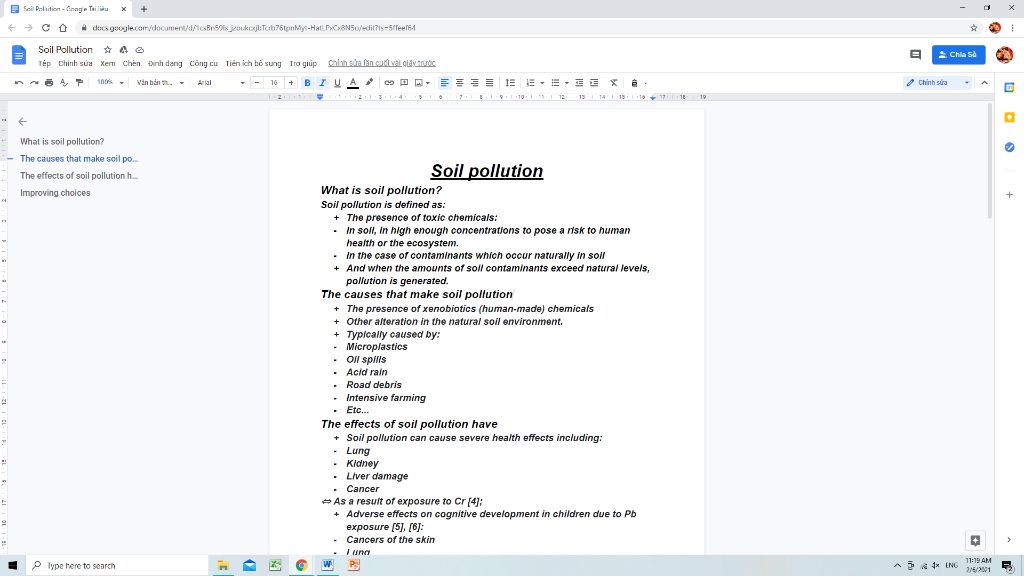Increase indent

pos(594,83)
